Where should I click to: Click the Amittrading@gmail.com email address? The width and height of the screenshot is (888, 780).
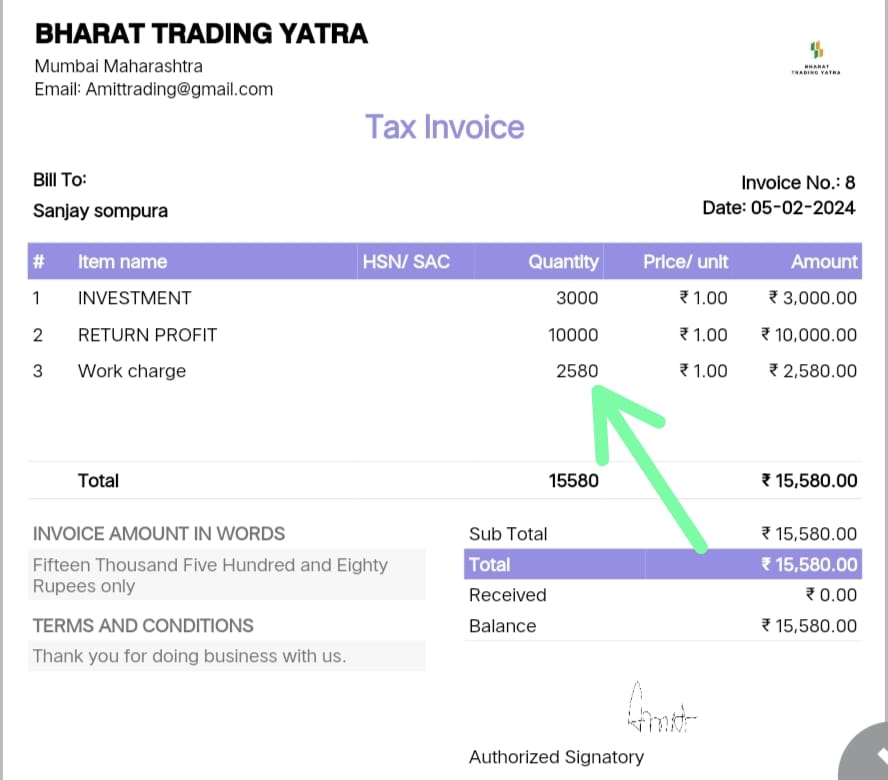tap(179, 89)
